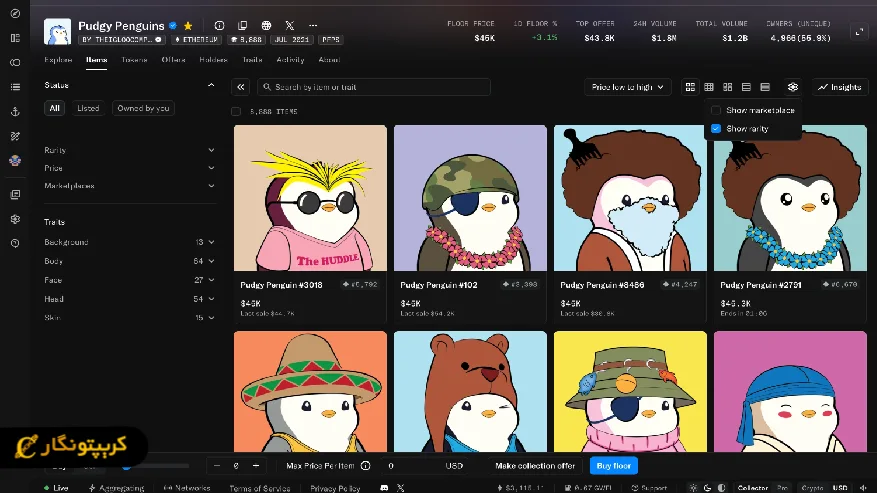Switch to two-column mosaic view icon
This screenshot has height=493, width=877.
[x=728, y=87]
